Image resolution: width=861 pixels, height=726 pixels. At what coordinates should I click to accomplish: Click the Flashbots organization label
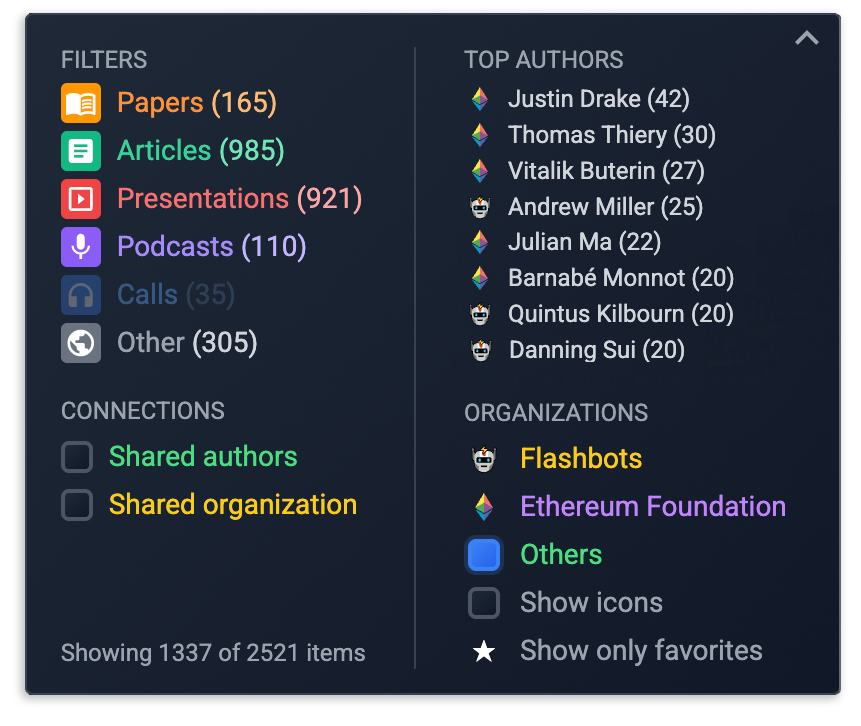[581, 459]
